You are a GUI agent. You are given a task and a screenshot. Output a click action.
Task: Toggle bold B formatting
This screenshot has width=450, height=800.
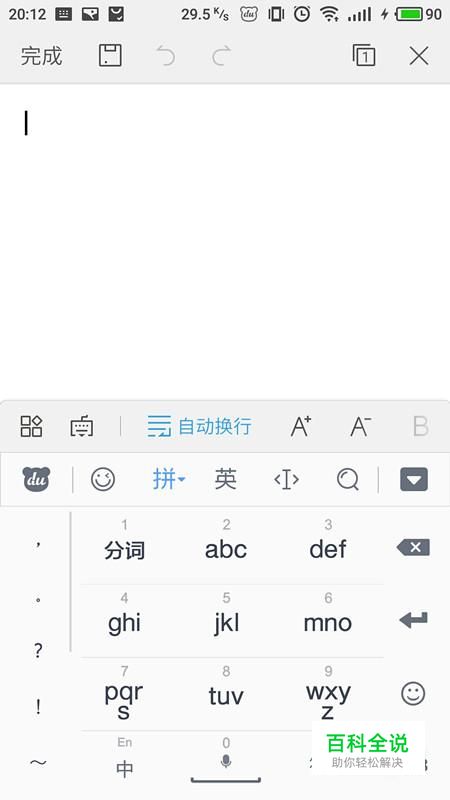coord(420,427)
